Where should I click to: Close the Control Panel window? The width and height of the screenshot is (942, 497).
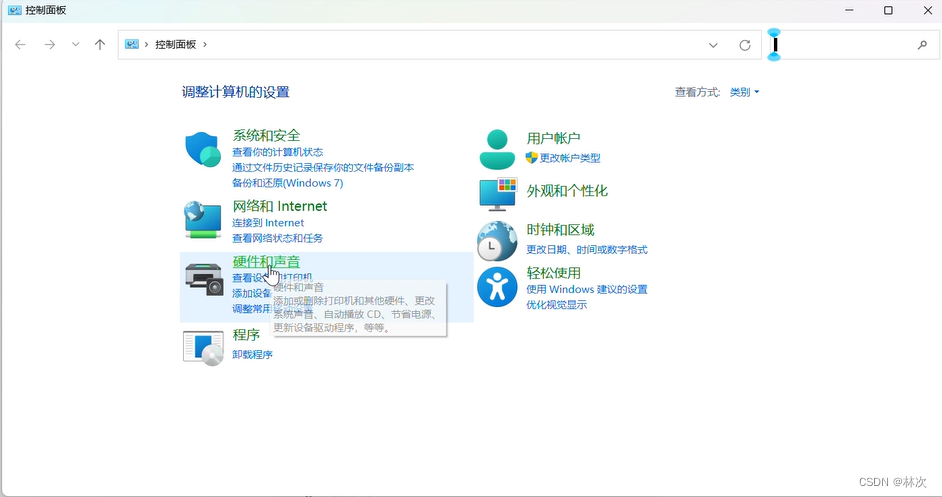928,10
